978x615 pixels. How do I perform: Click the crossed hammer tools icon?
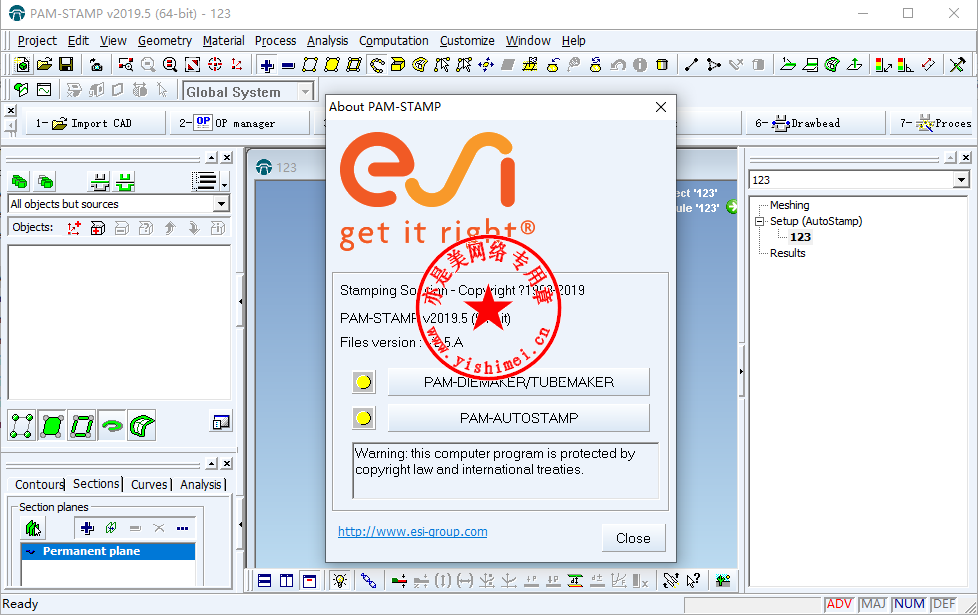(x=957, y=65)
